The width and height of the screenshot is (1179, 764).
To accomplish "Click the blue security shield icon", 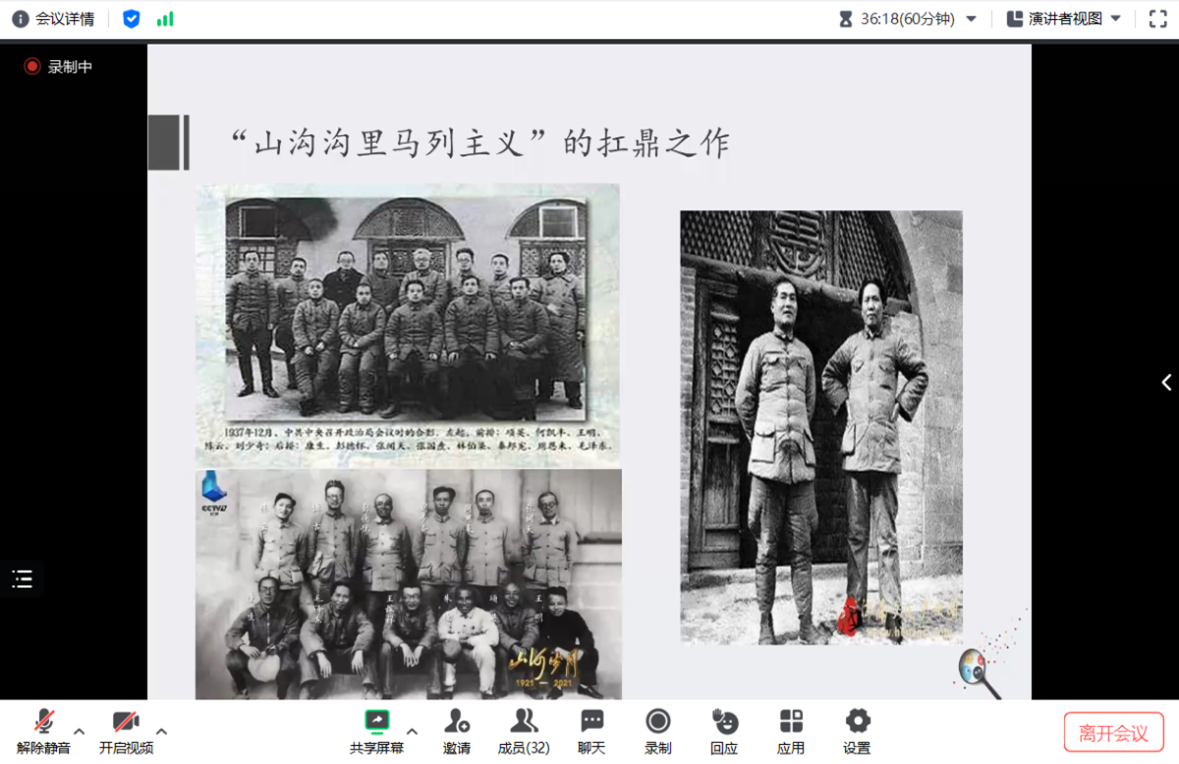I will point(131,19).
